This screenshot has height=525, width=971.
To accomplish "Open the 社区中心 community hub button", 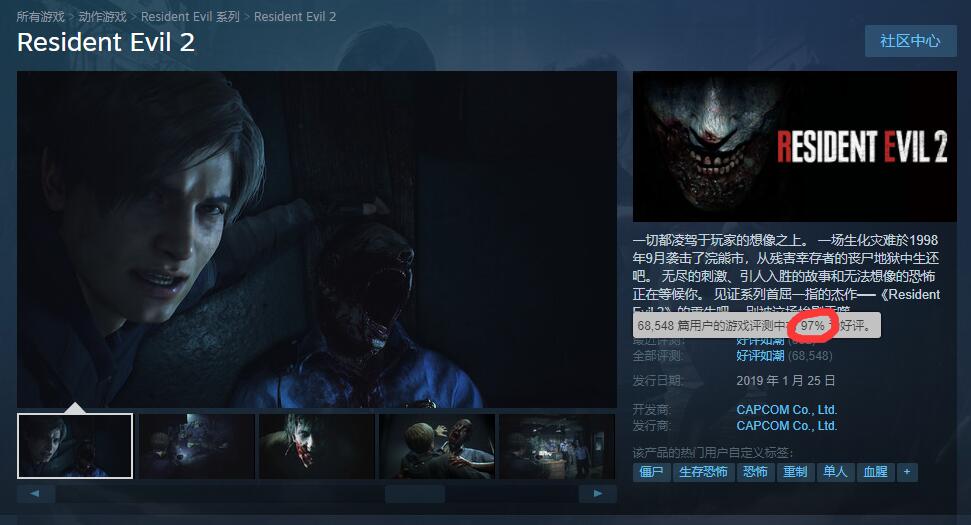I will (910, 41).
